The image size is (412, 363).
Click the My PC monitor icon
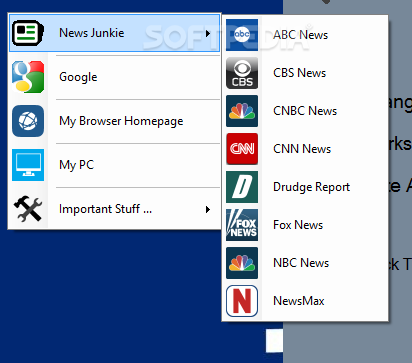tap(28, 165)
